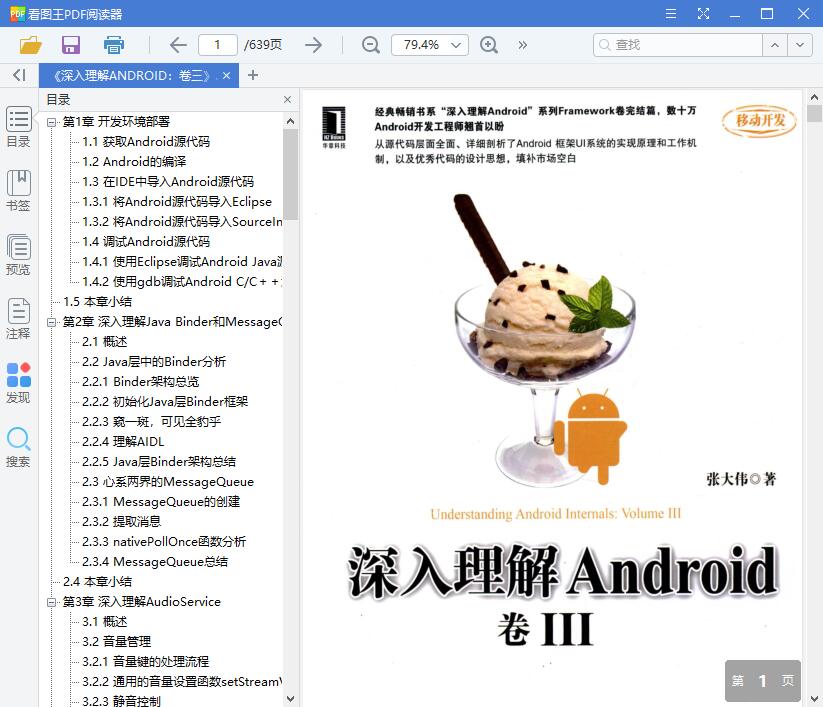The height and width of the screenshot is (707, 823).
Task: Open the 预览 thumbnails sidebar panel
Action: click(x=18, y=255)
